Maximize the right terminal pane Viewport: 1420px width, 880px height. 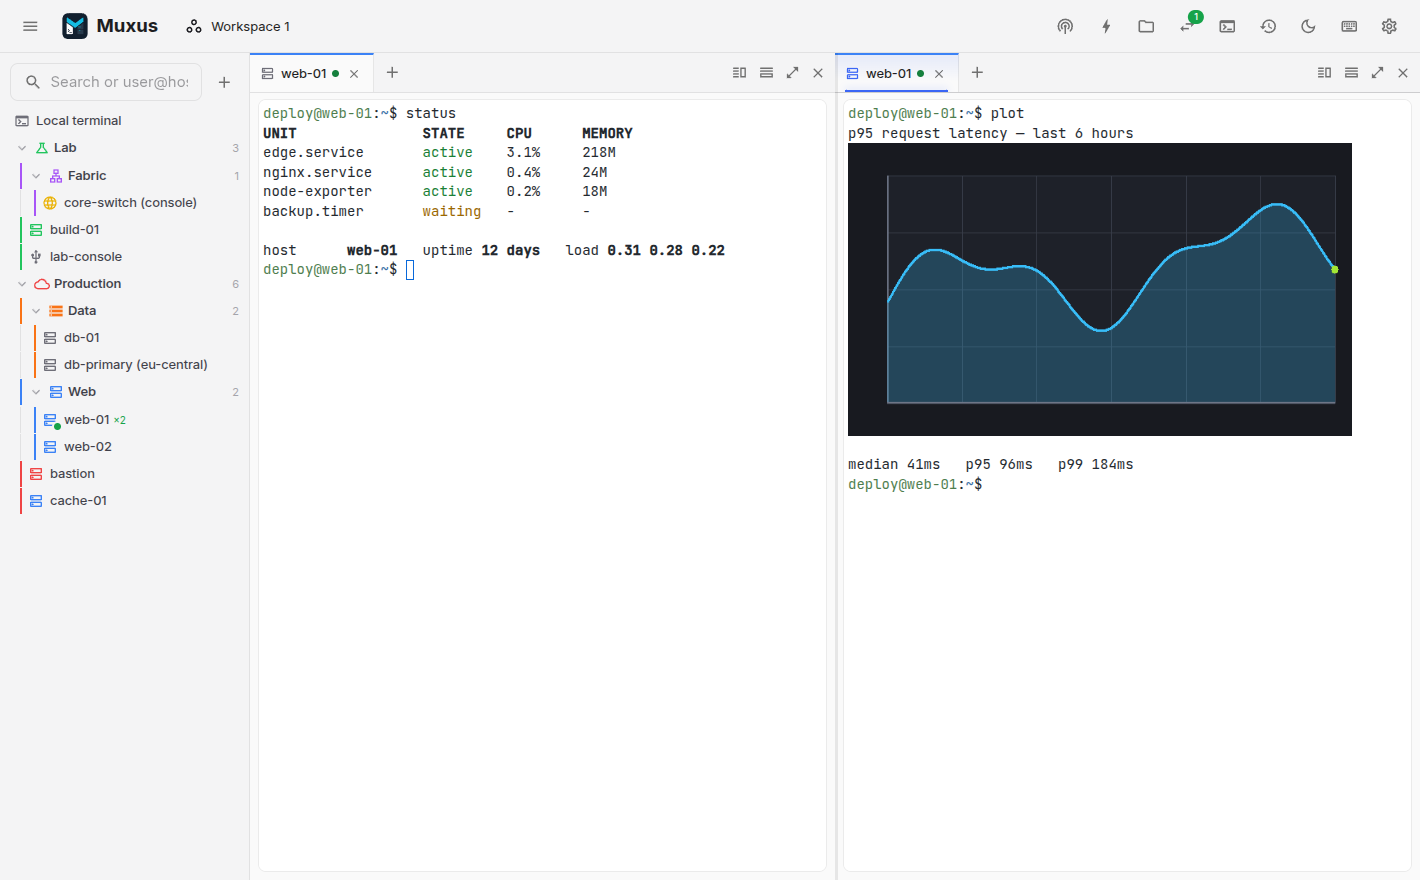point(1377,72)
